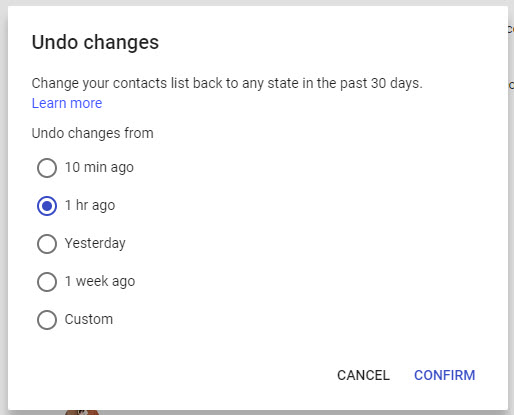Click the contacts list description sentence
The width and height of the screenshot is (514, 415).
(227, 83)
